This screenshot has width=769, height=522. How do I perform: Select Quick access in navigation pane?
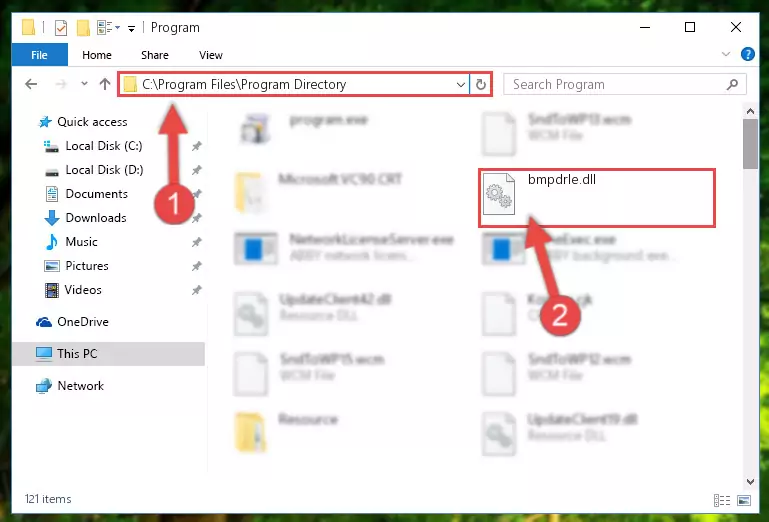click(x=92, y=122)
